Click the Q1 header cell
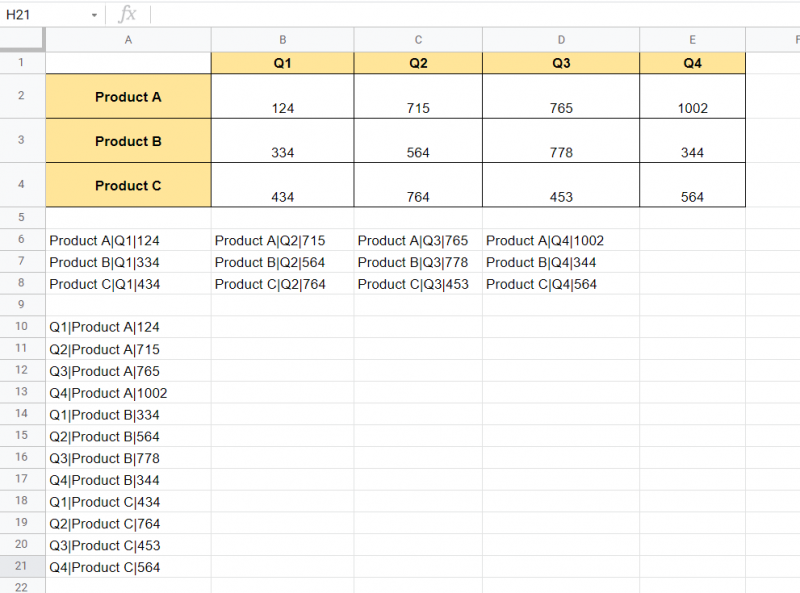This screenshot has height=593, width=800. [282, 61]
